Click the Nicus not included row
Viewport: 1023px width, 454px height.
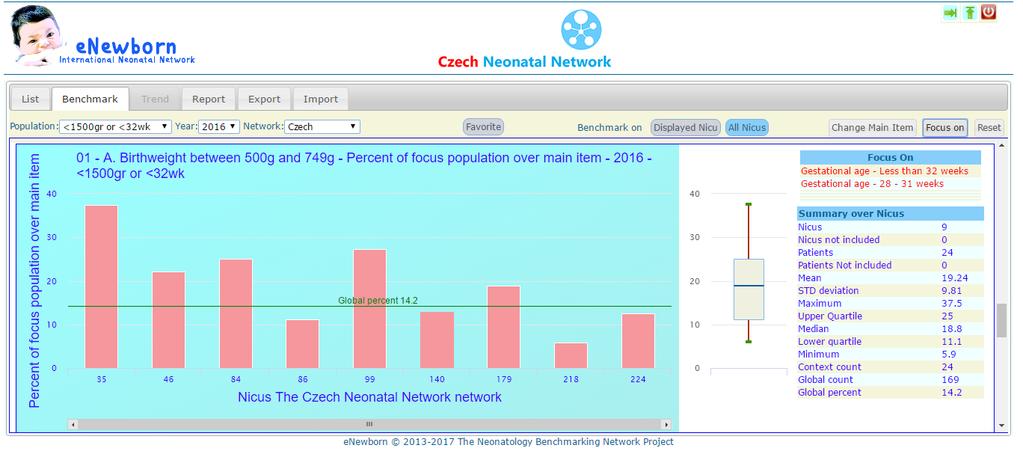890,240
